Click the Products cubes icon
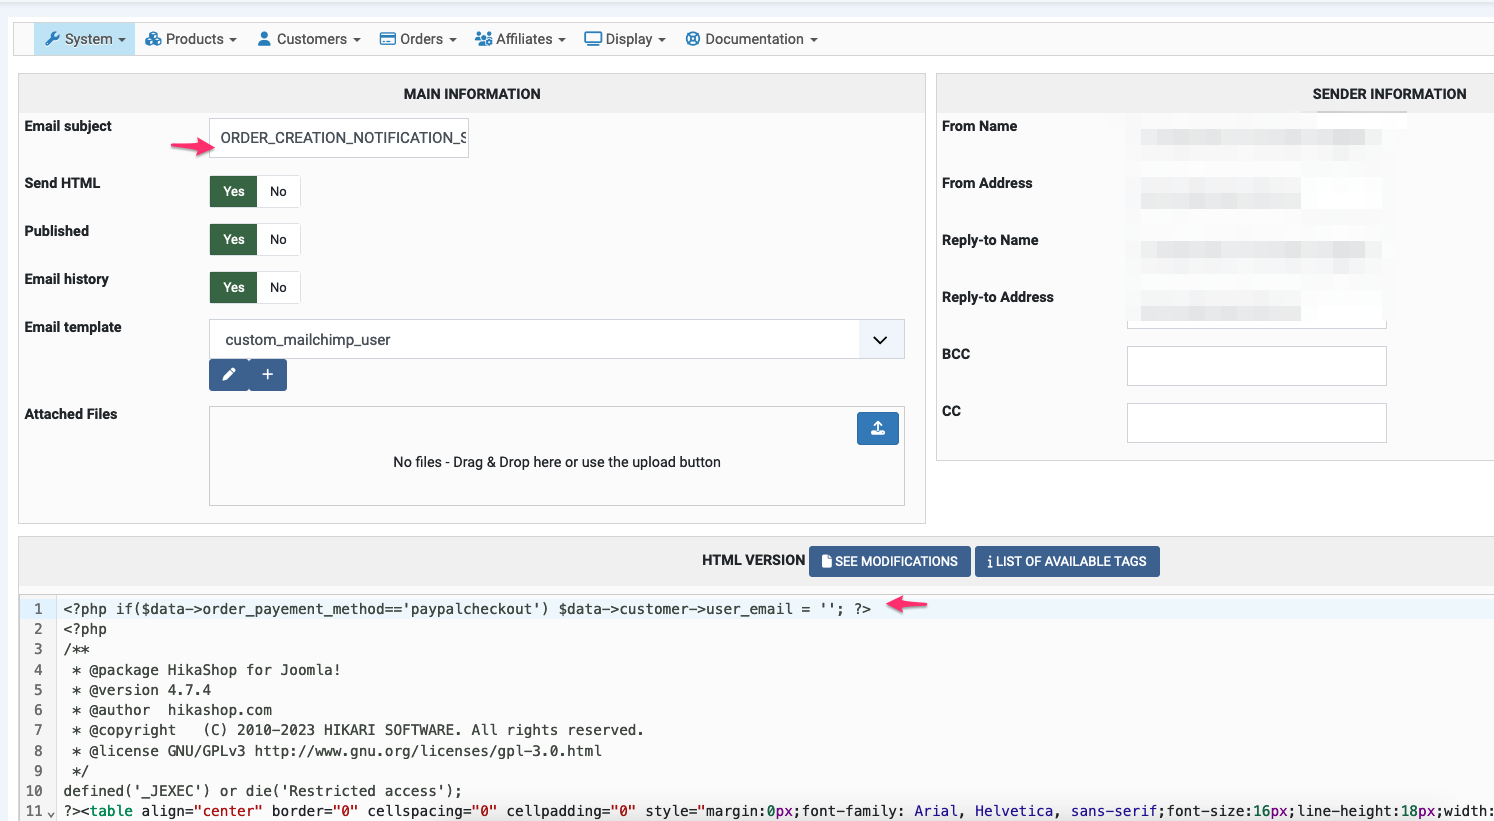The width and height of the screenshot is (1494, 821). (x=153, y=39)
